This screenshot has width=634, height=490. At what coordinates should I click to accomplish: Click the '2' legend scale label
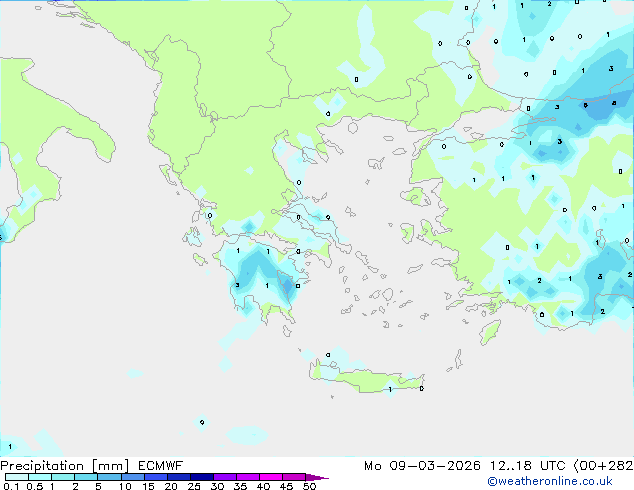point(75,486)
